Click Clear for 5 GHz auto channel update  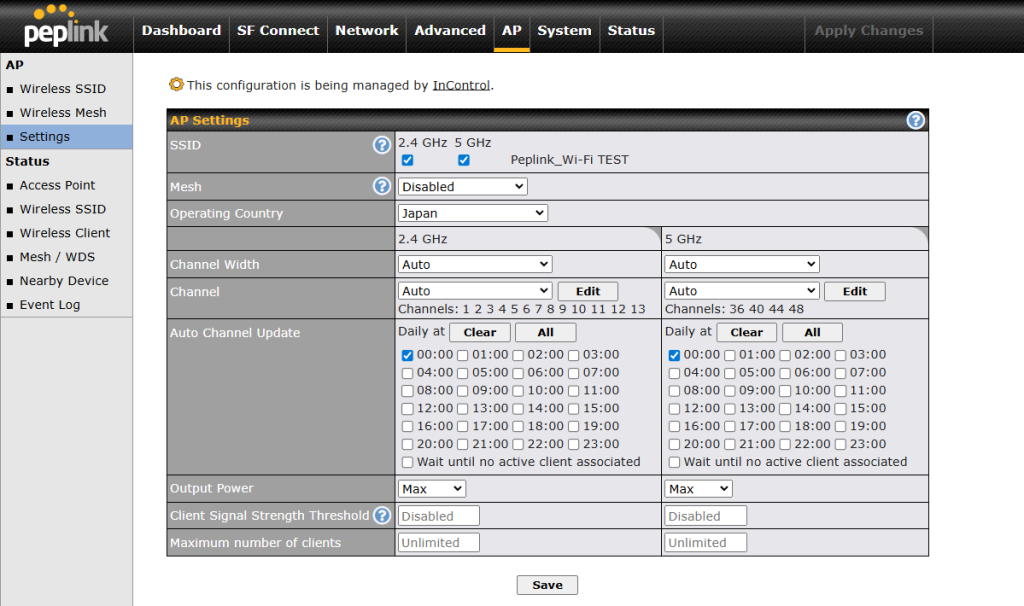pyautogui.click(x=746, y=333)
